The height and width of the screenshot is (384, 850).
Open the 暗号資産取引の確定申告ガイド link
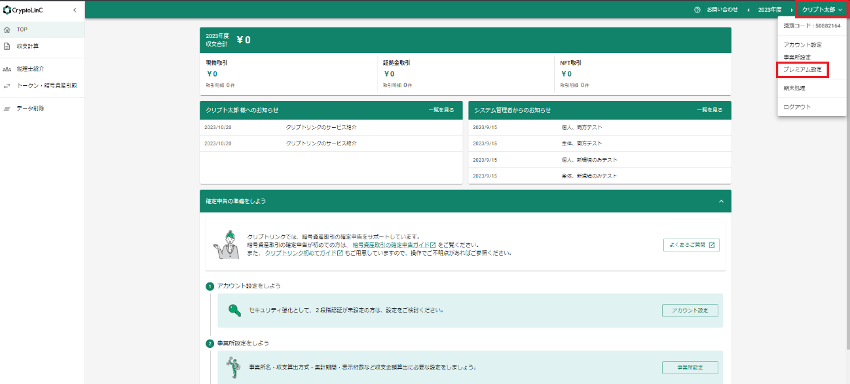(x=394, y=245)
